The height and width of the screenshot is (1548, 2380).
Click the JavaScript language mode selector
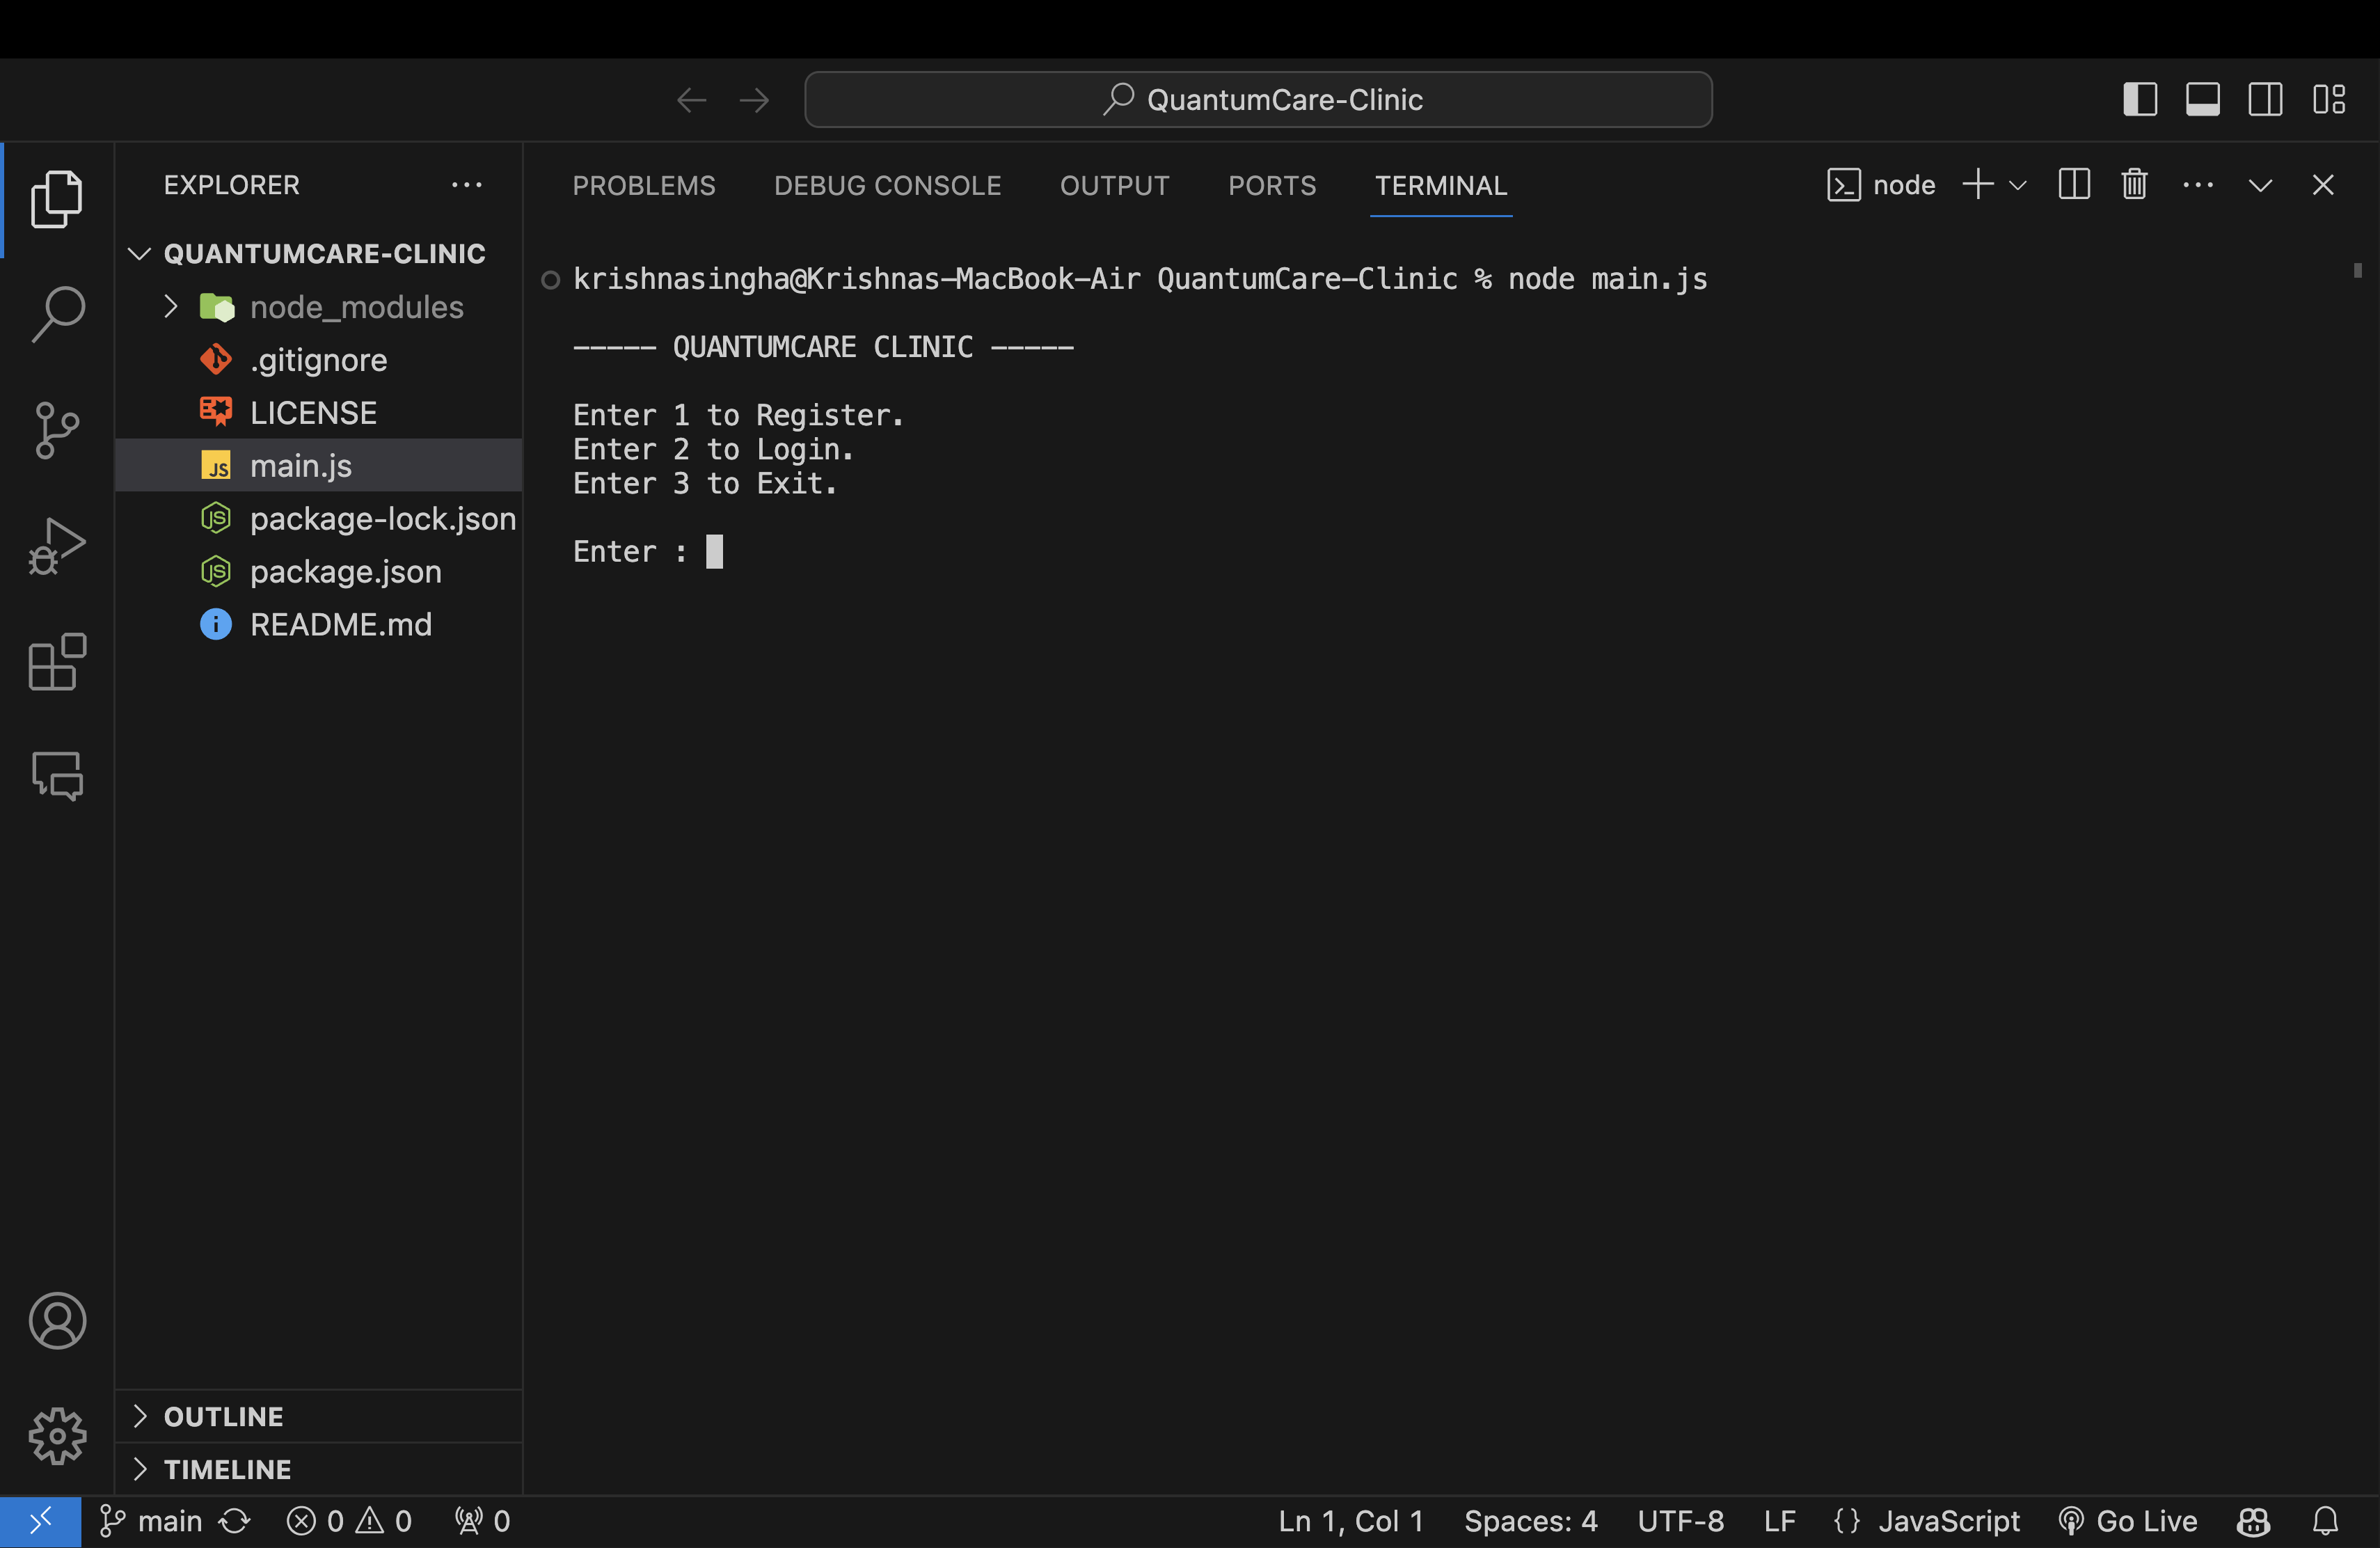coord(1947,1521)
